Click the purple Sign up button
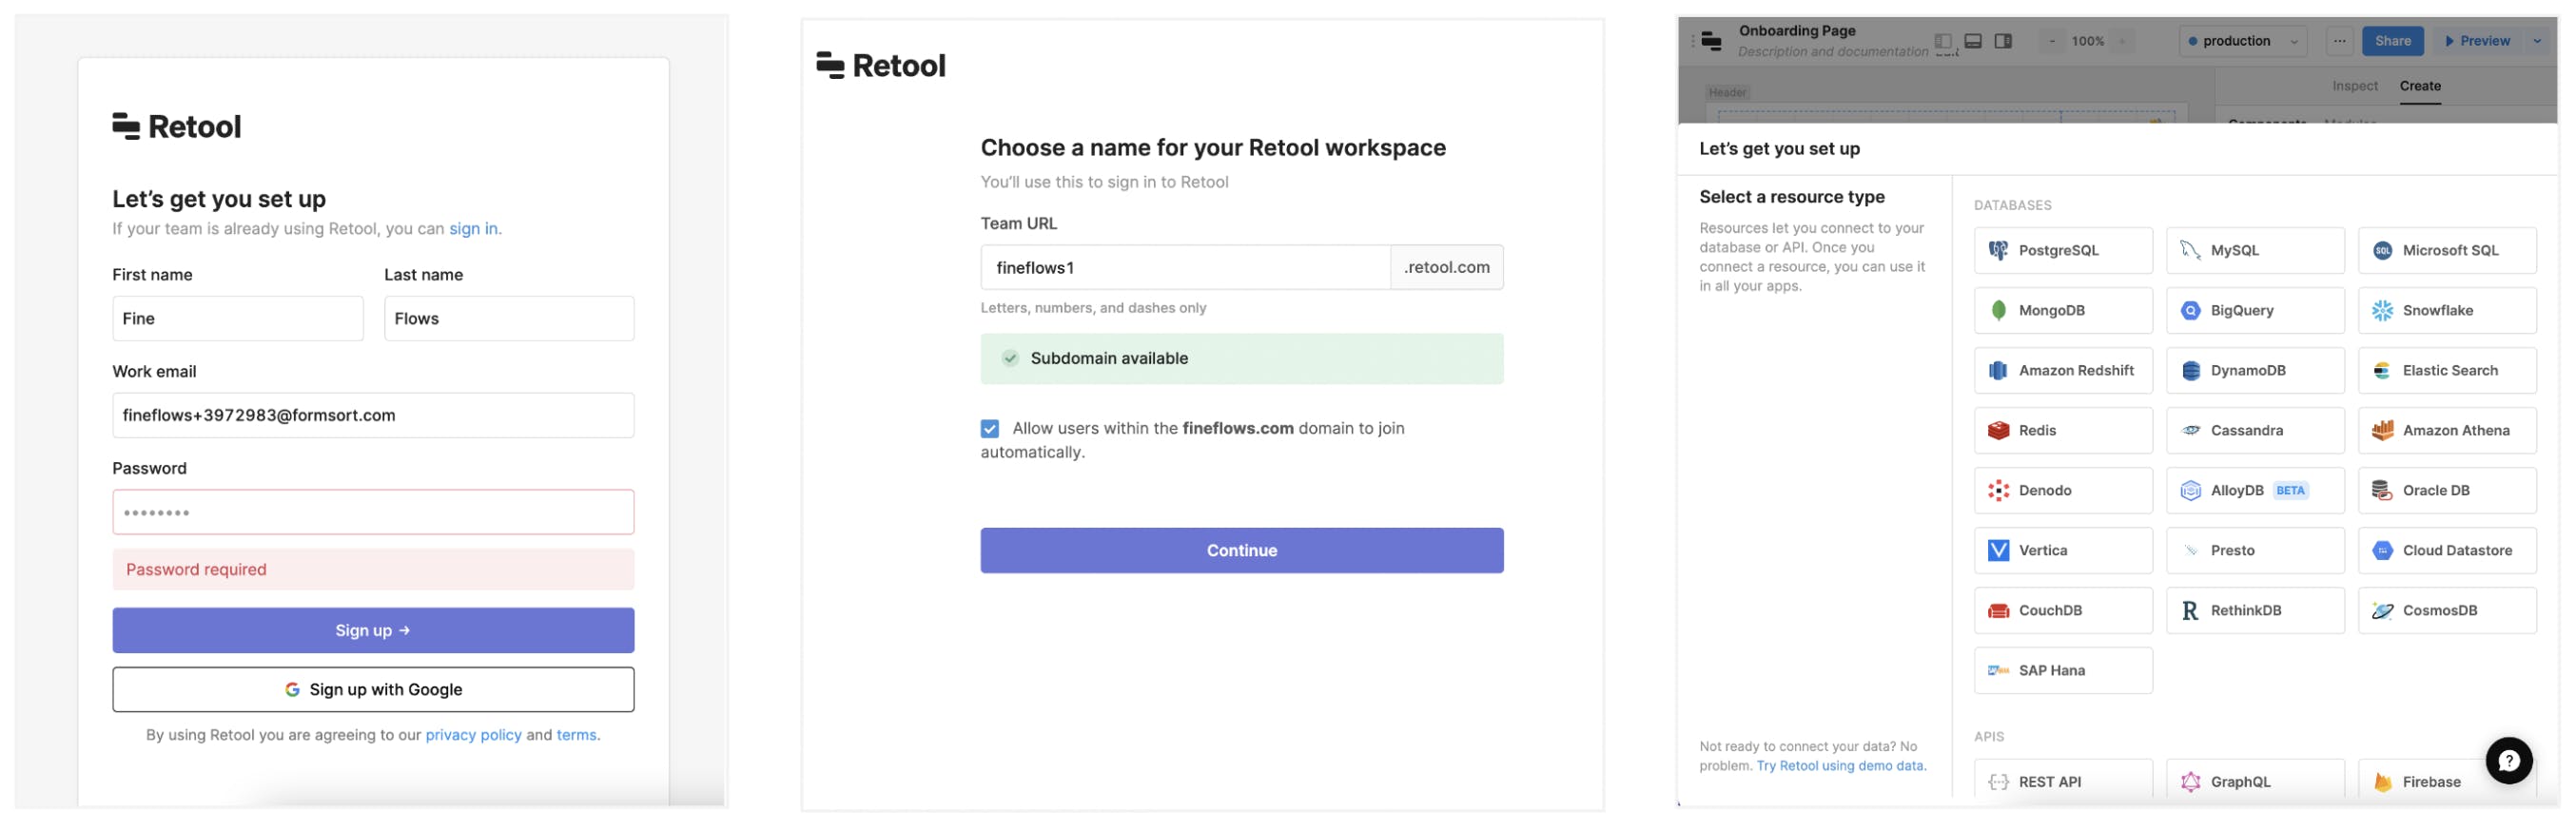 pos(373,631)
